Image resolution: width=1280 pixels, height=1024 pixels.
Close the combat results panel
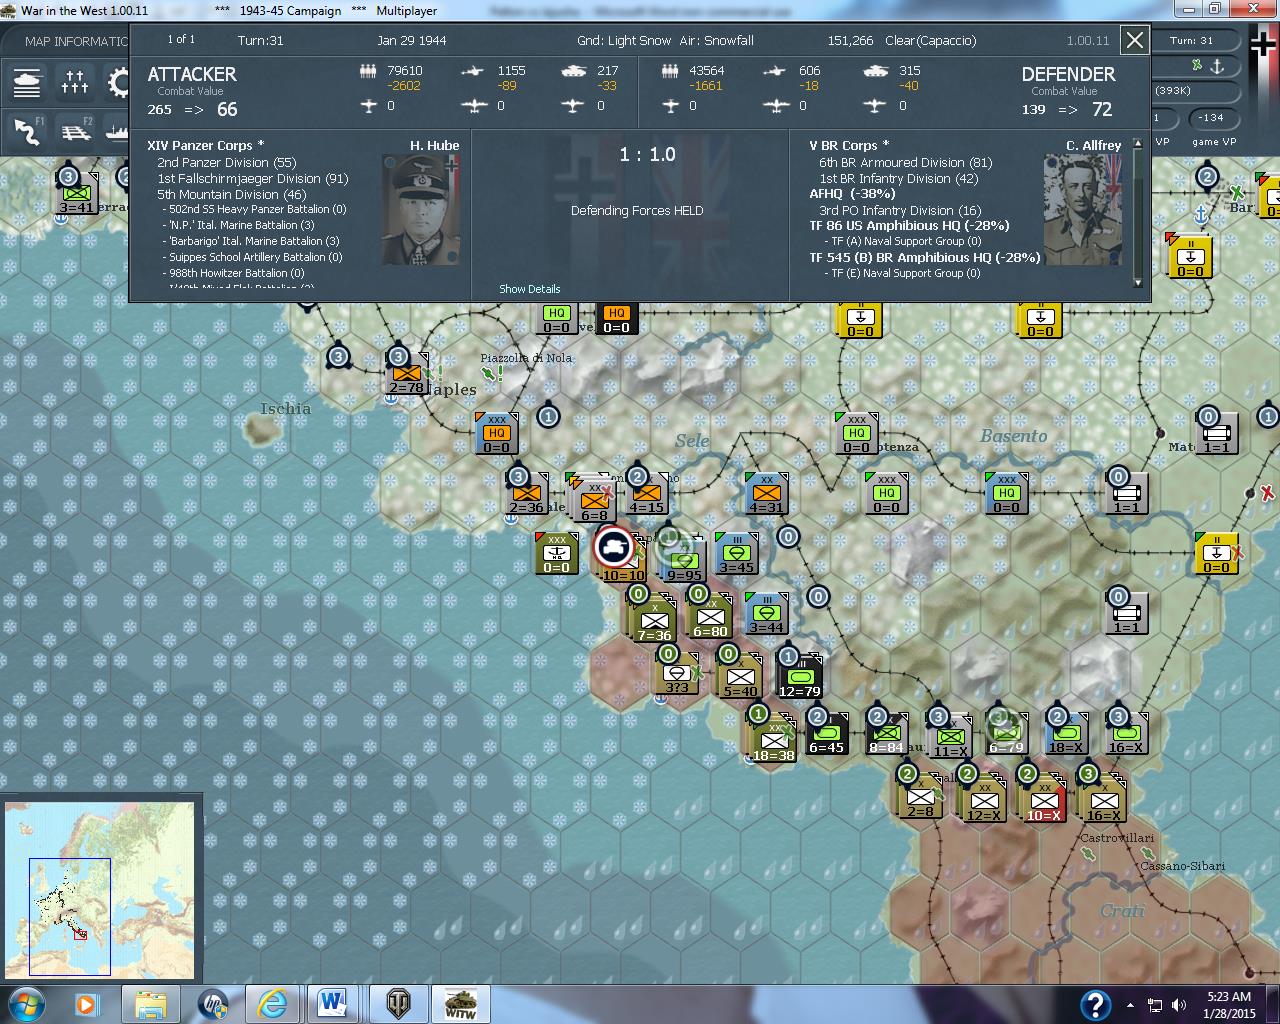click(1135, 40)
